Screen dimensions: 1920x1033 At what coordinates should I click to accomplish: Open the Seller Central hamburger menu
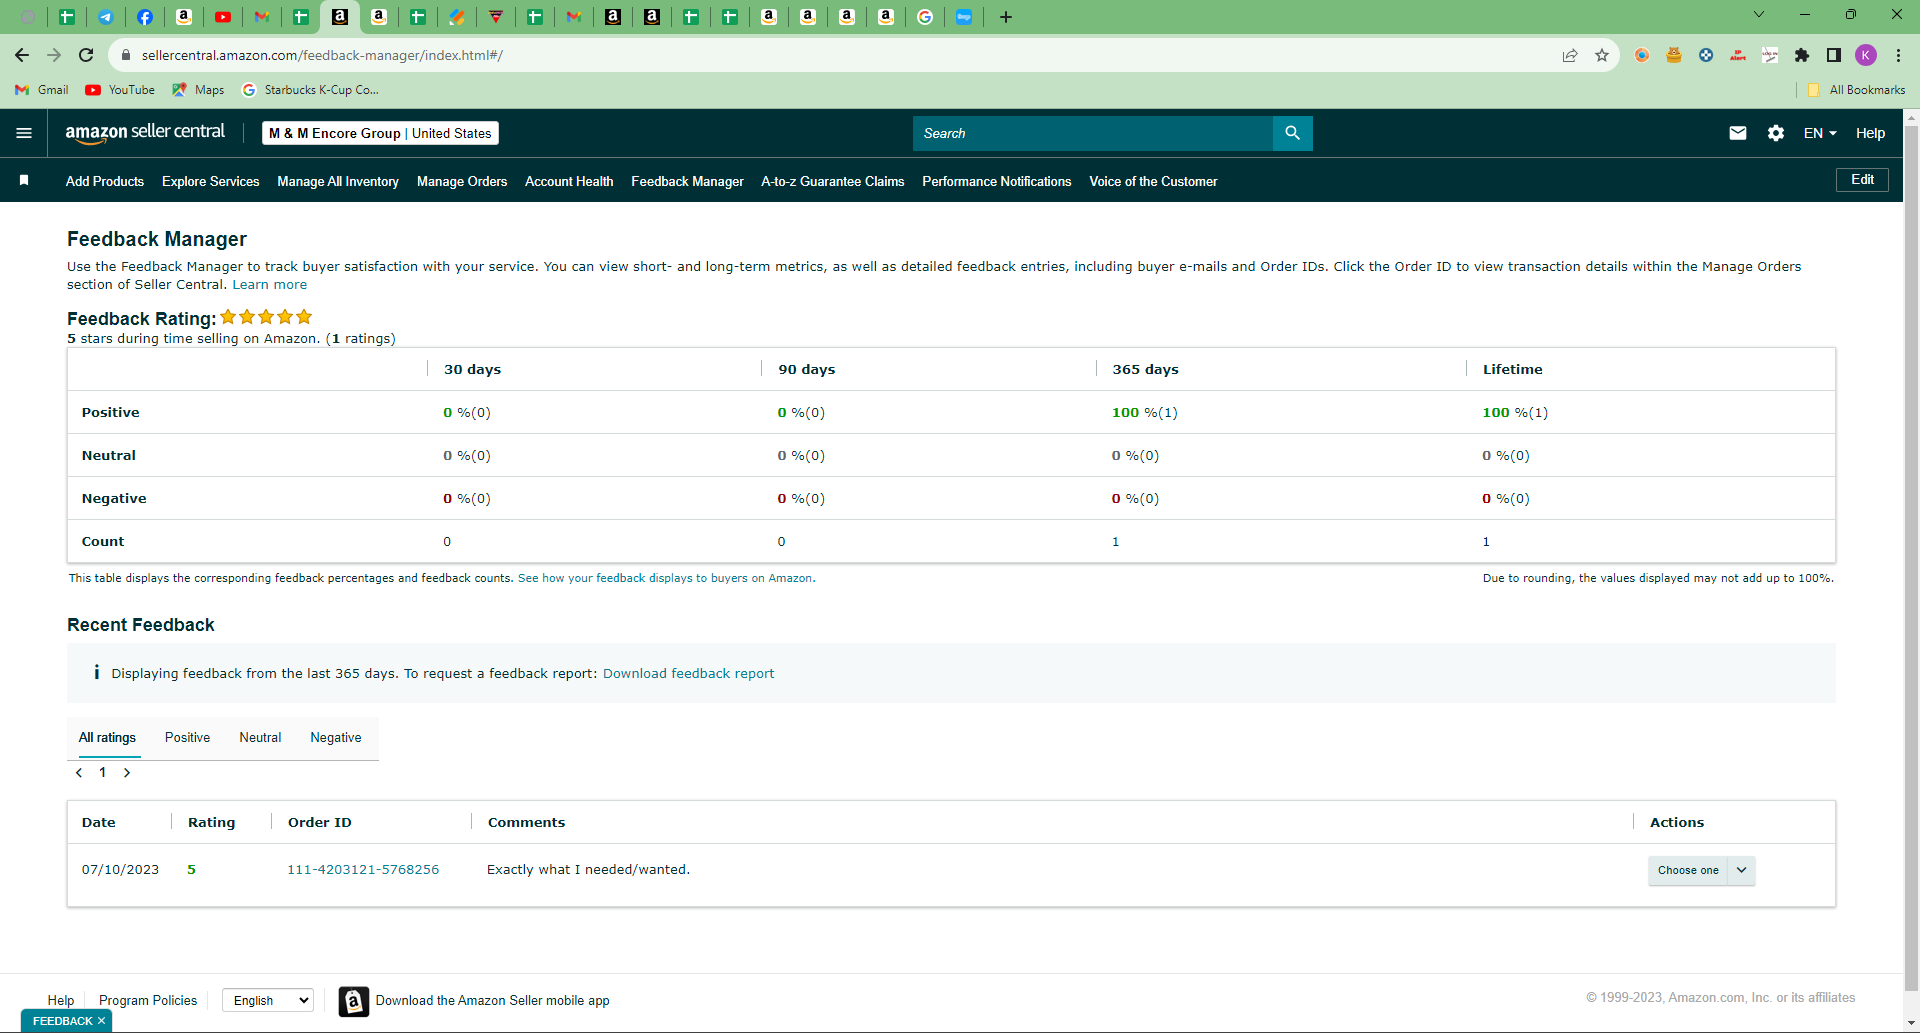24,133
